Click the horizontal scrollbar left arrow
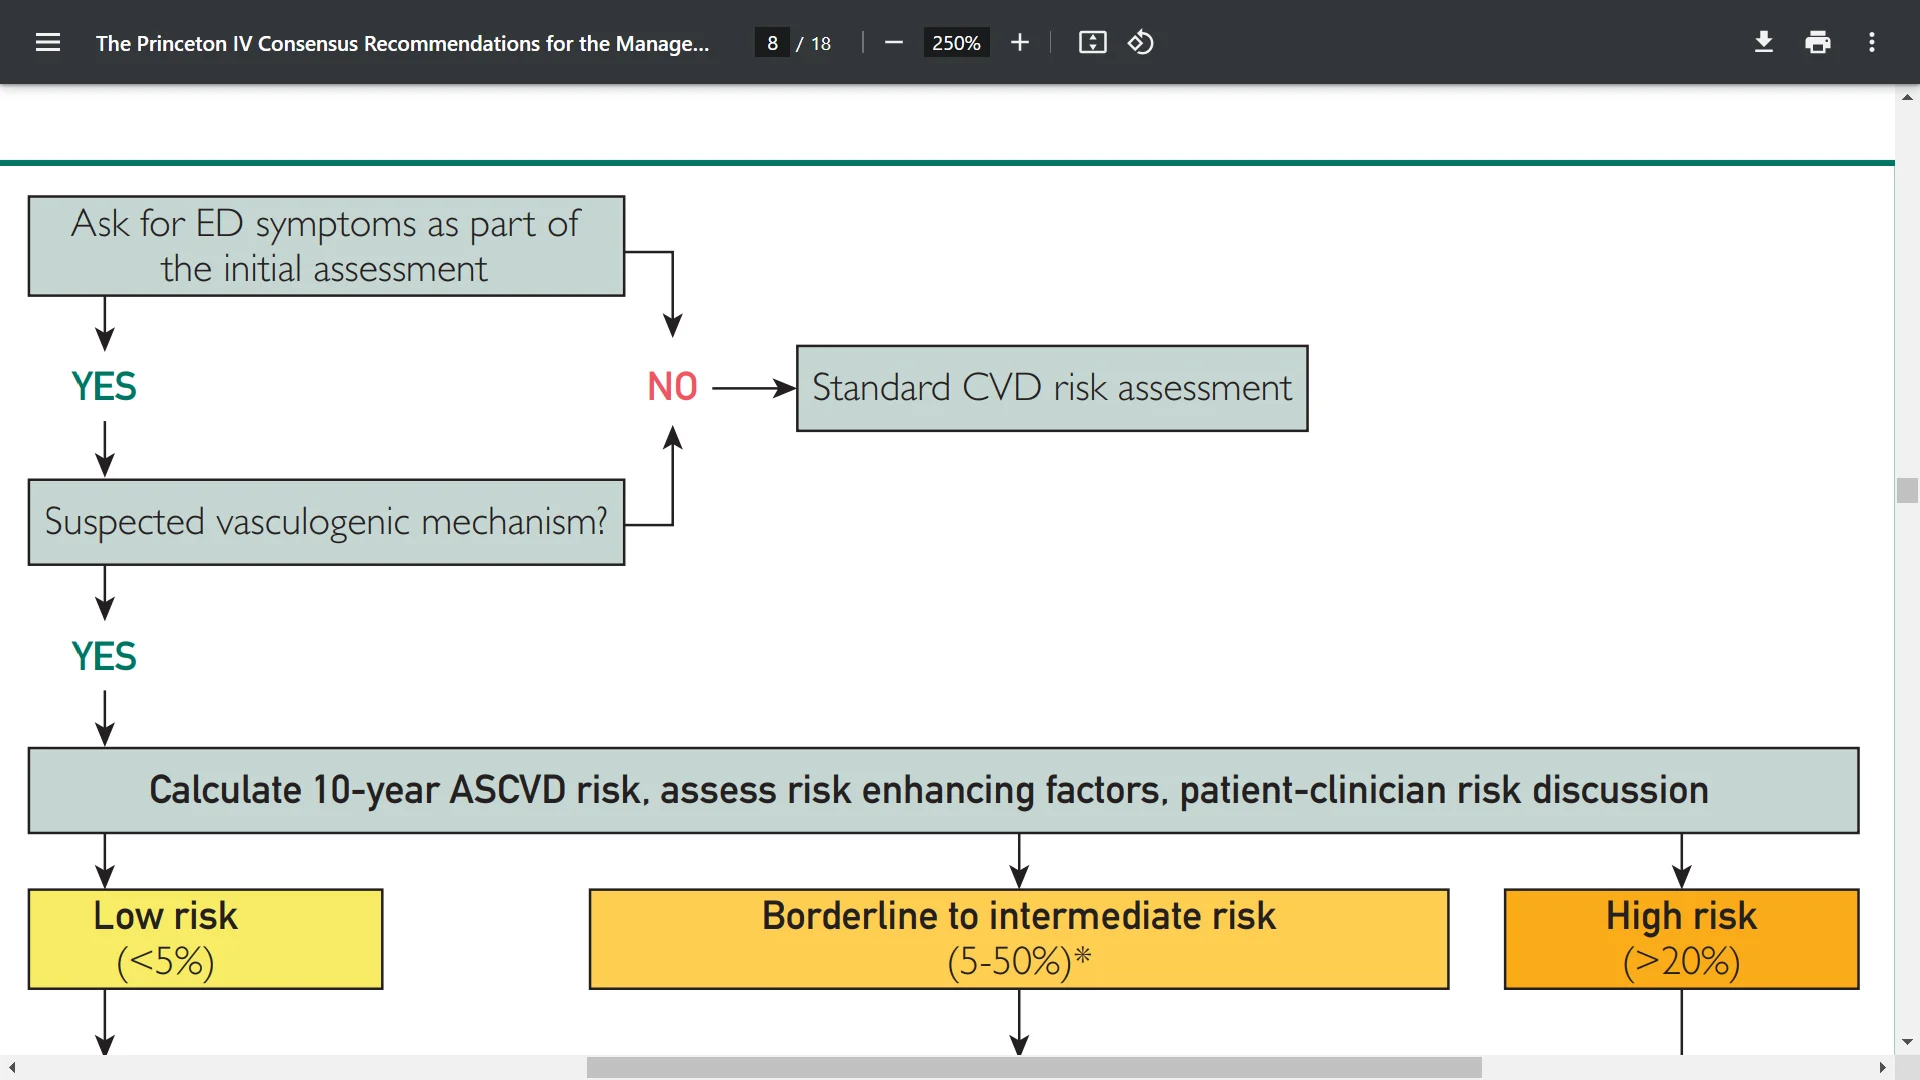The width and height of the screenshot is (1920, 1080). pos(11,1067)
